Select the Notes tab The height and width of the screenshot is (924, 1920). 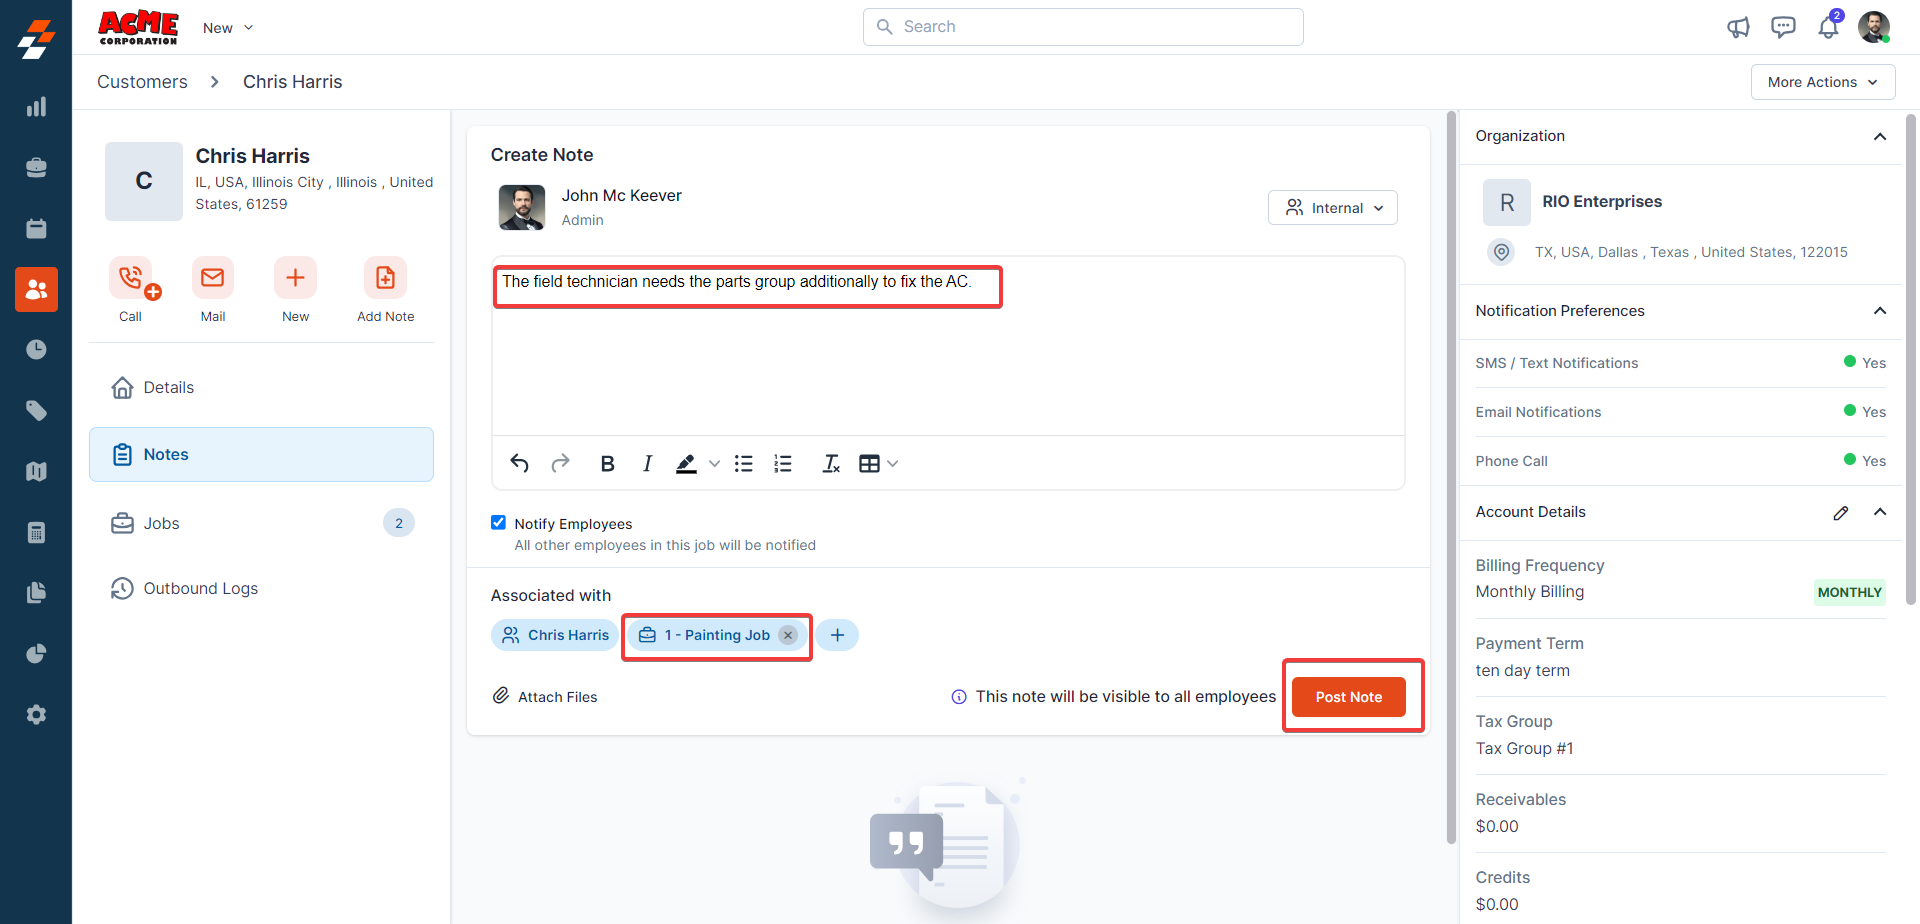coord(261,454)
